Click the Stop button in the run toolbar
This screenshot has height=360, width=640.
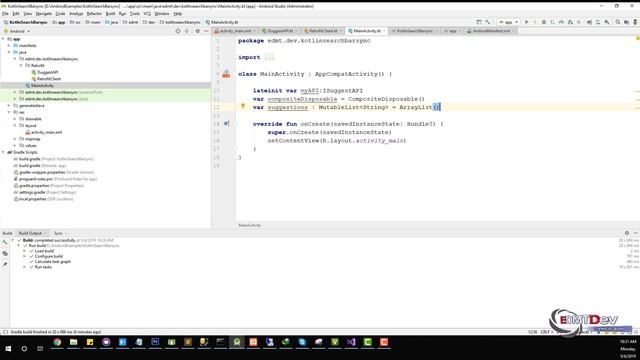579,22
